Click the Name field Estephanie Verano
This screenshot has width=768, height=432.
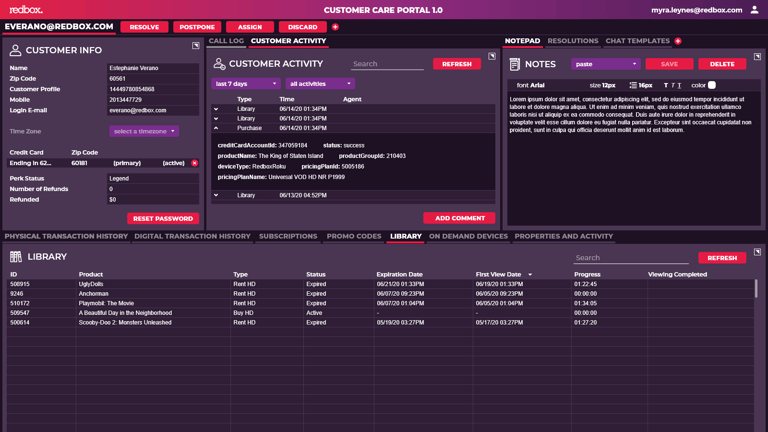(x=153, y=68)
